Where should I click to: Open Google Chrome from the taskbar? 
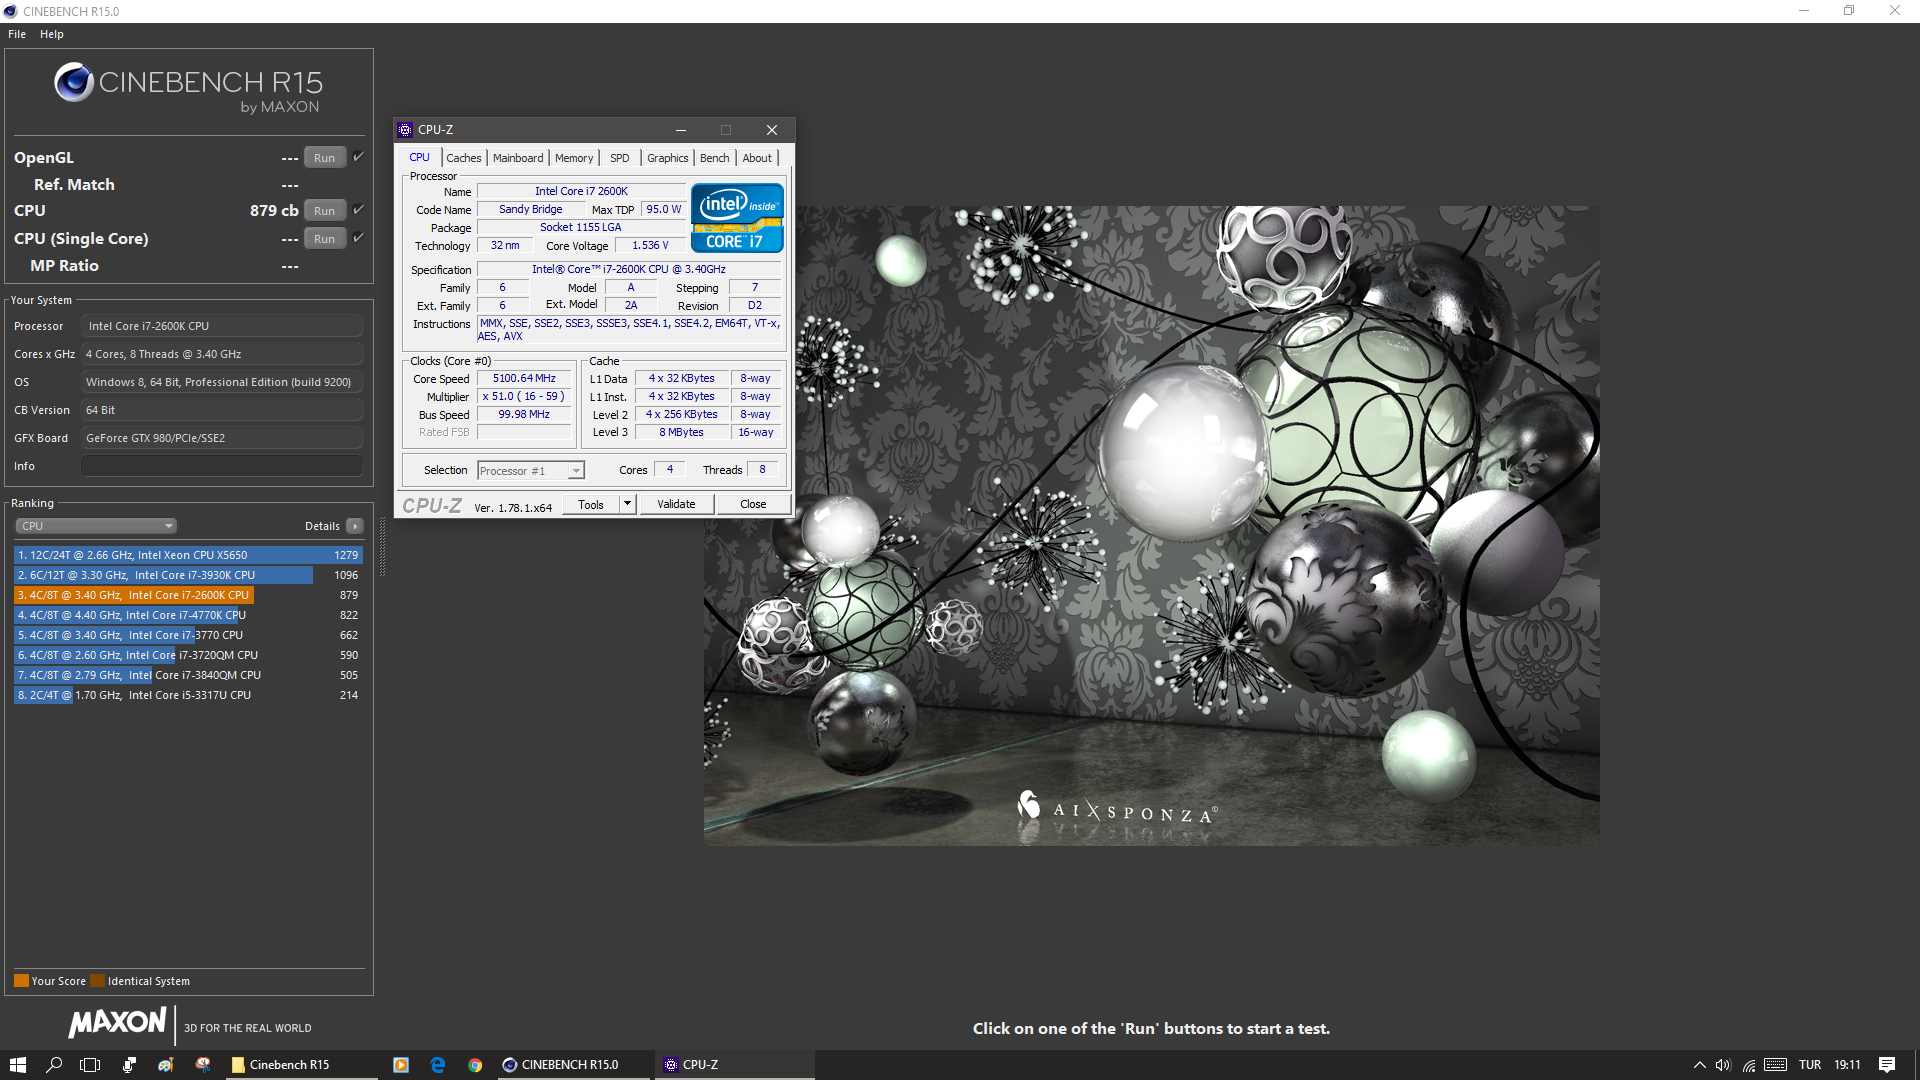475,1065
